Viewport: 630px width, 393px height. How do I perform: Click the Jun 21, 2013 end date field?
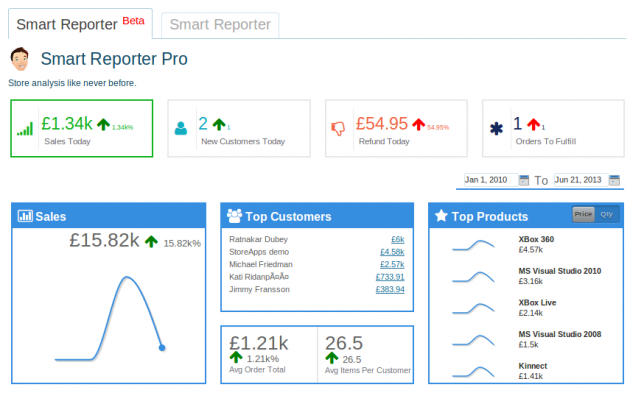click(581, 180)
